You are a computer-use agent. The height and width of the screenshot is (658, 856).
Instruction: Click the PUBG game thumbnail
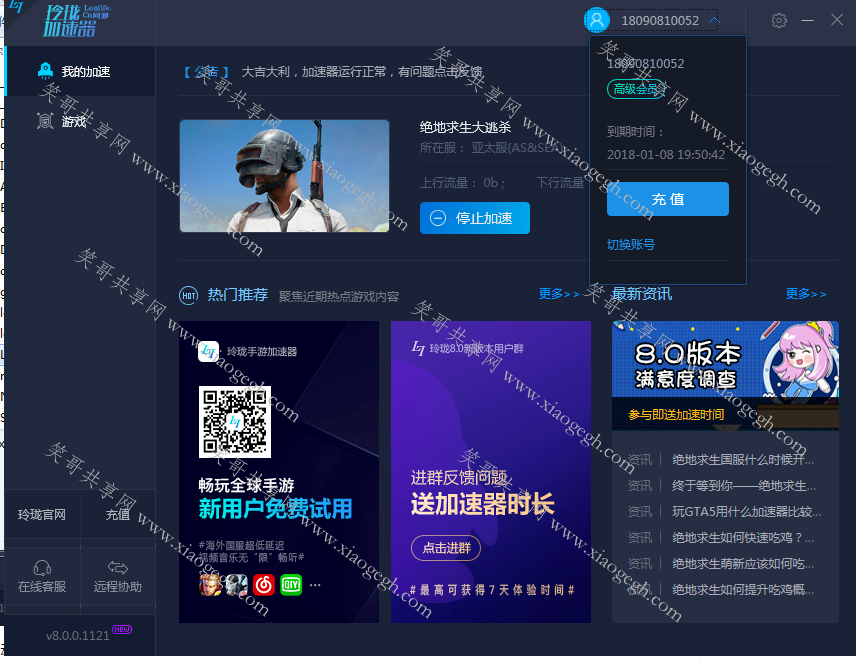tap(284, 176)
